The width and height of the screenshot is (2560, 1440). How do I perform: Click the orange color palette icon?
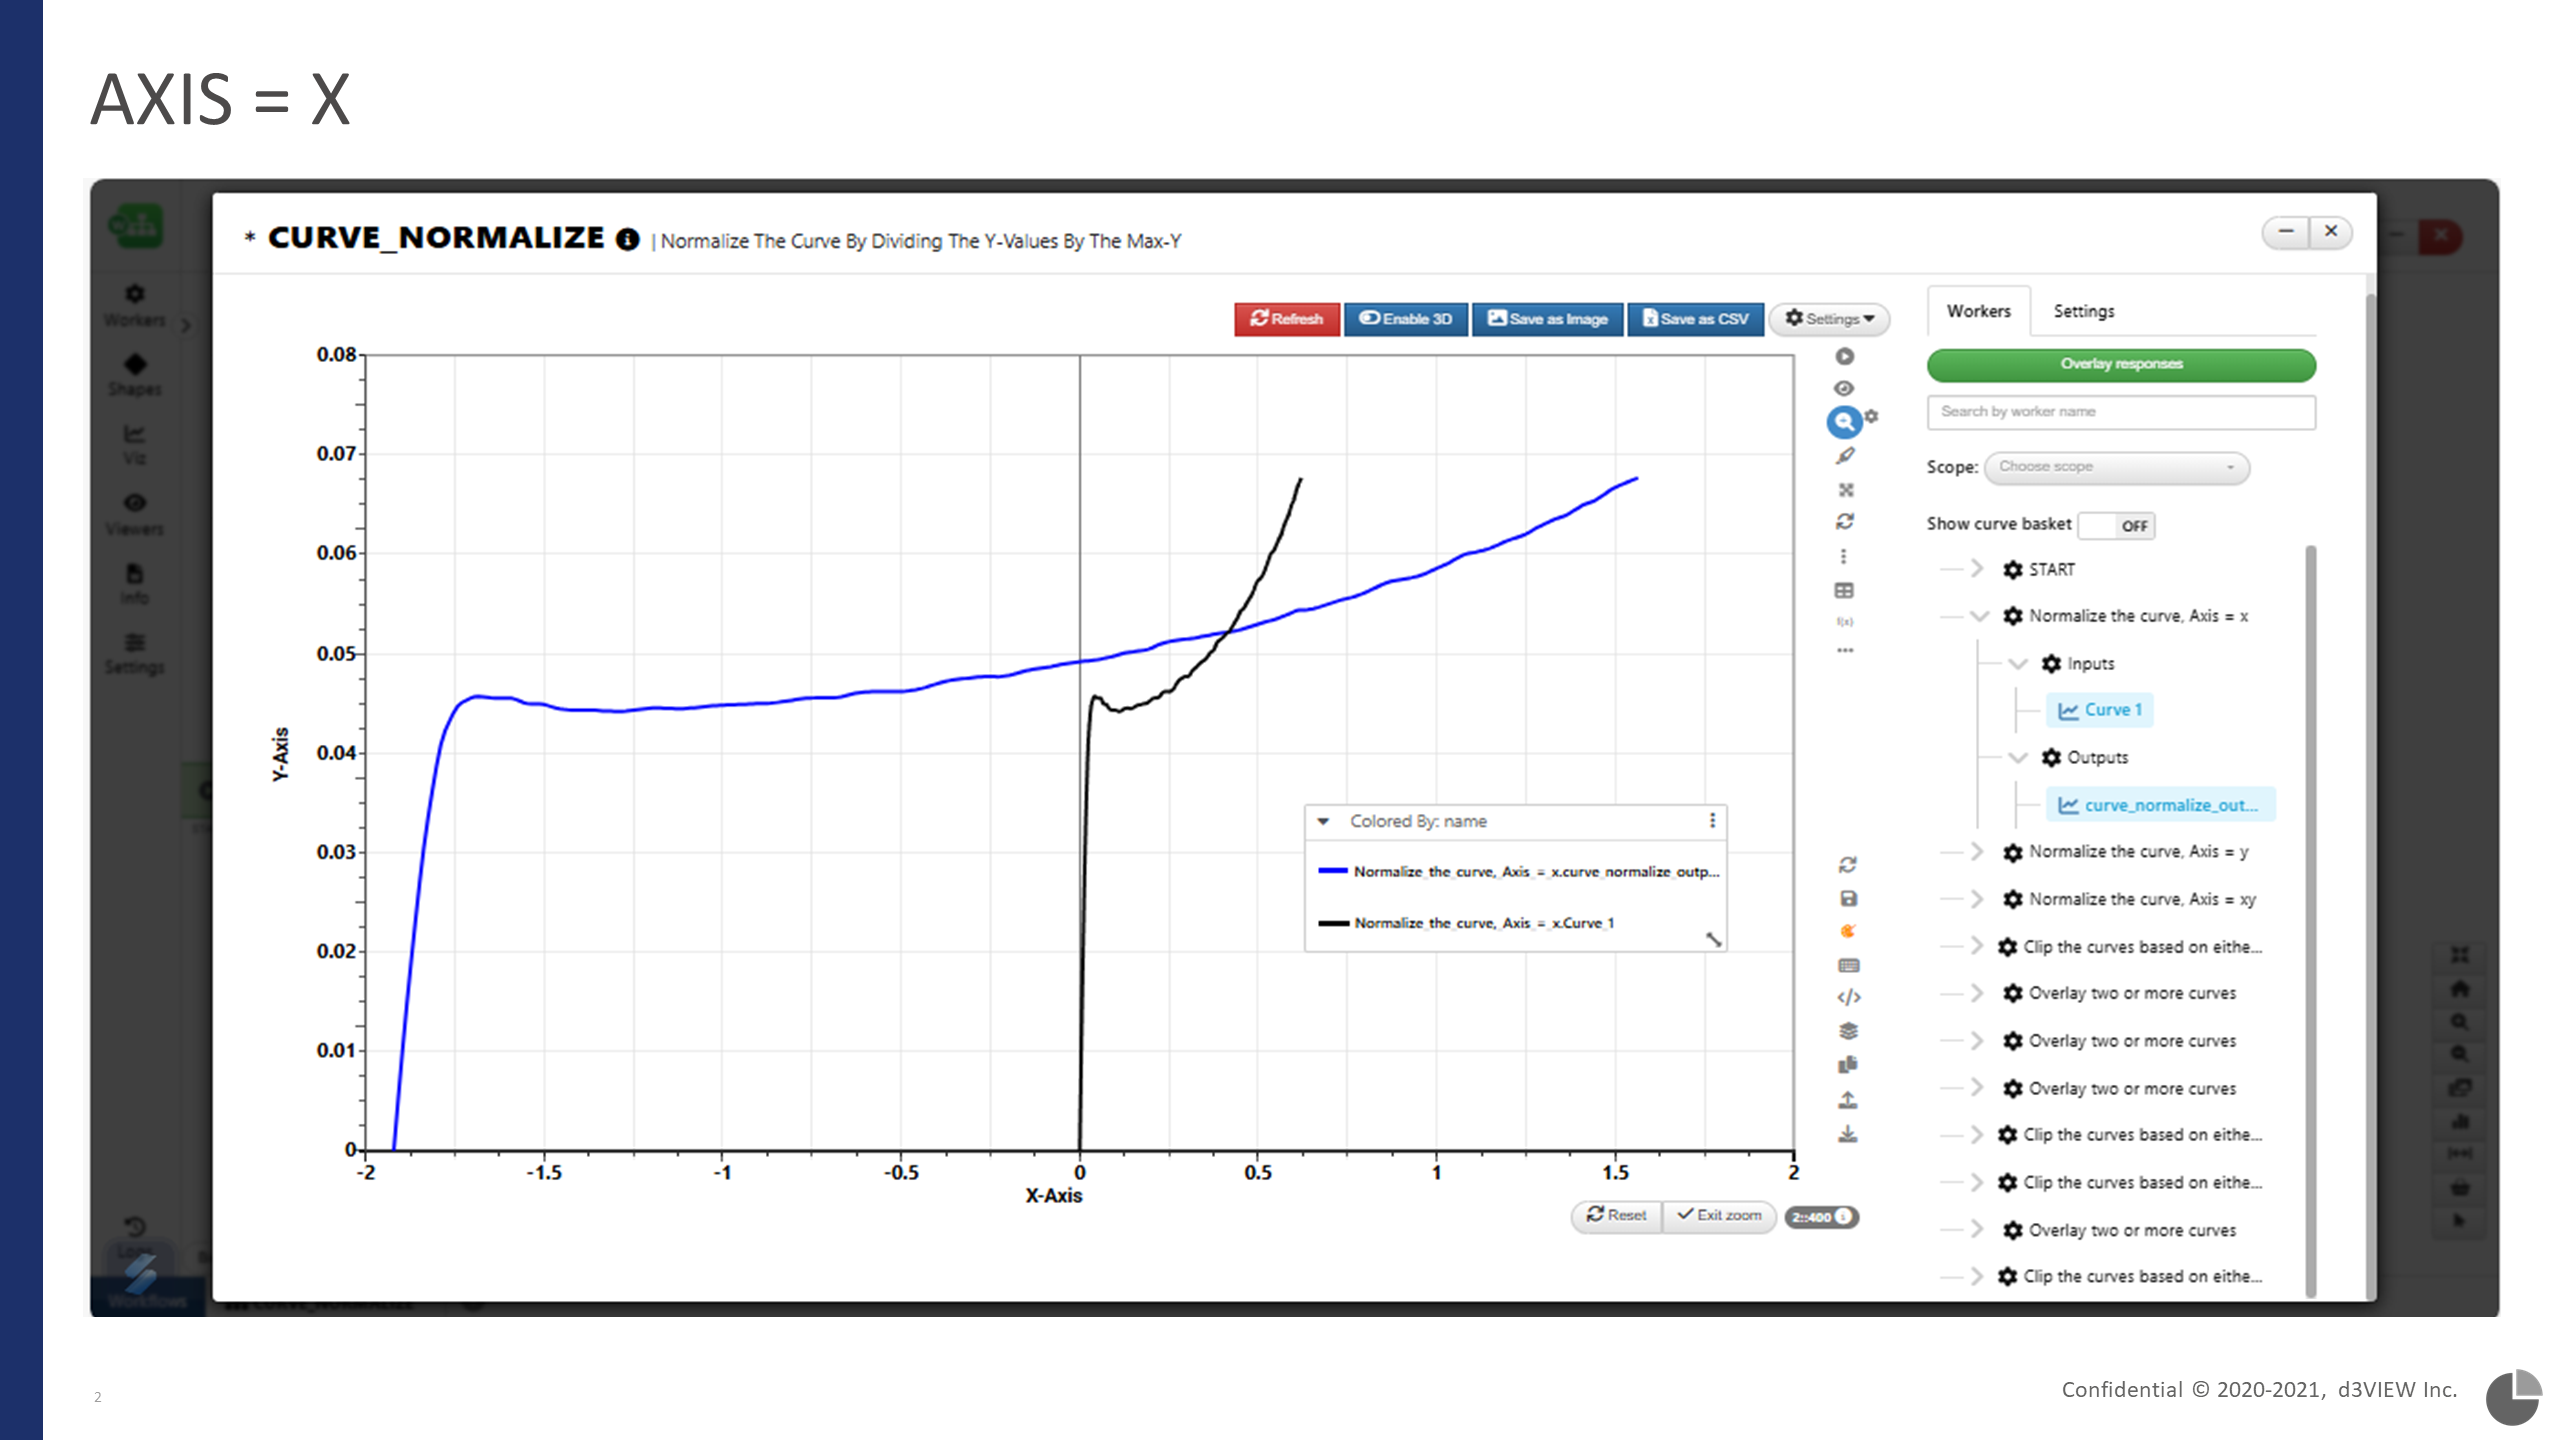point(1848,931)
